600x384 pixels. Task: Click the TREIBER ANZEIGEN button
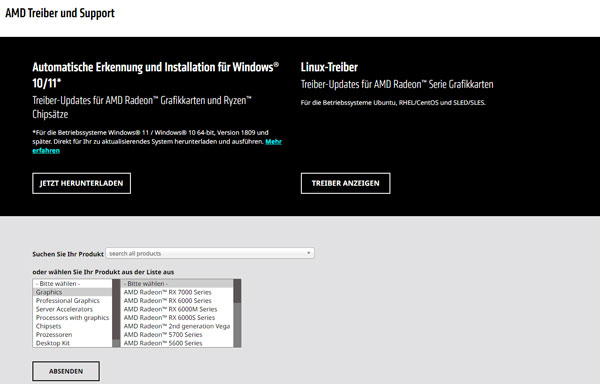coord(346,183)
